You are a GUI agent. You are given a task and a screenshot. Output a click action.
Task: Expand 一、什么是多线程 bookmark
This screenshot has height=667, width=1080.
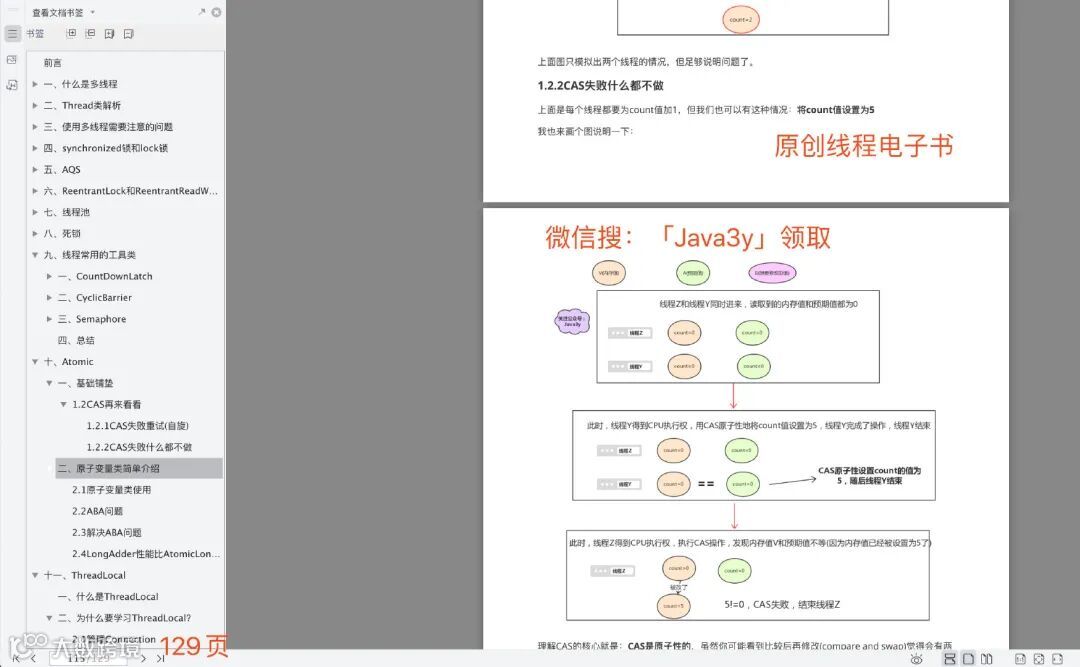[35, 84]
